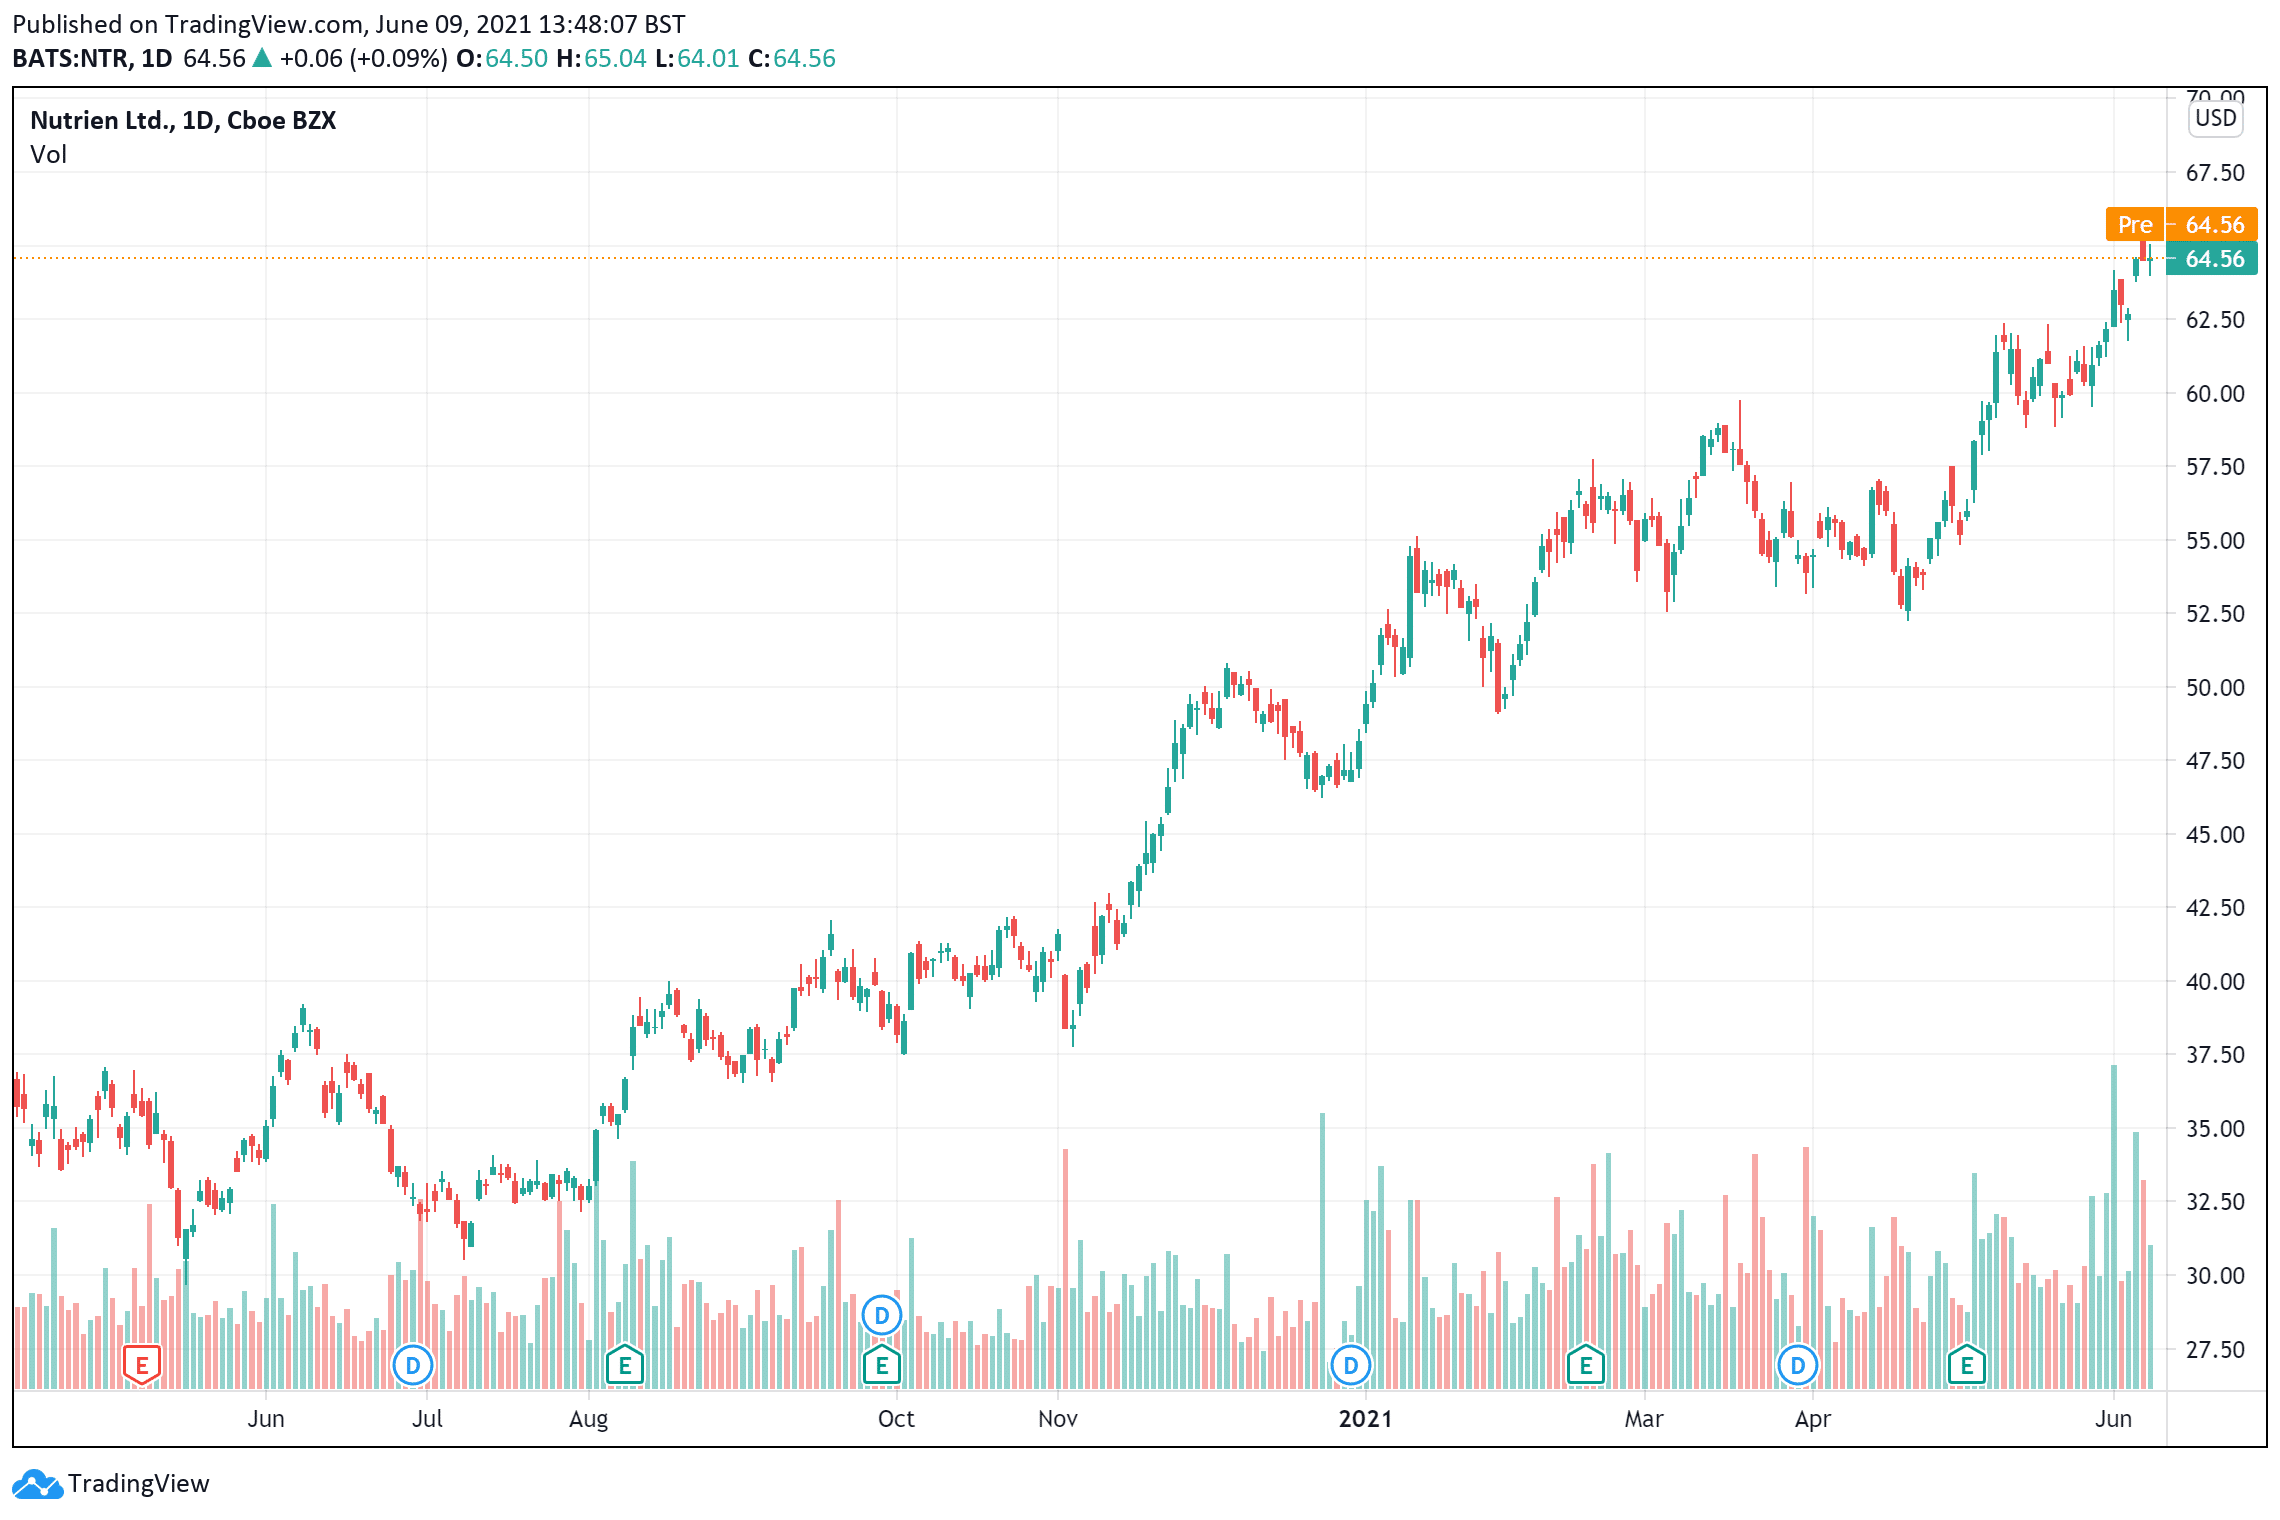Click the bold 2021 label on time axis
The image size is (2280, 1520).
click(1366, 1419)
